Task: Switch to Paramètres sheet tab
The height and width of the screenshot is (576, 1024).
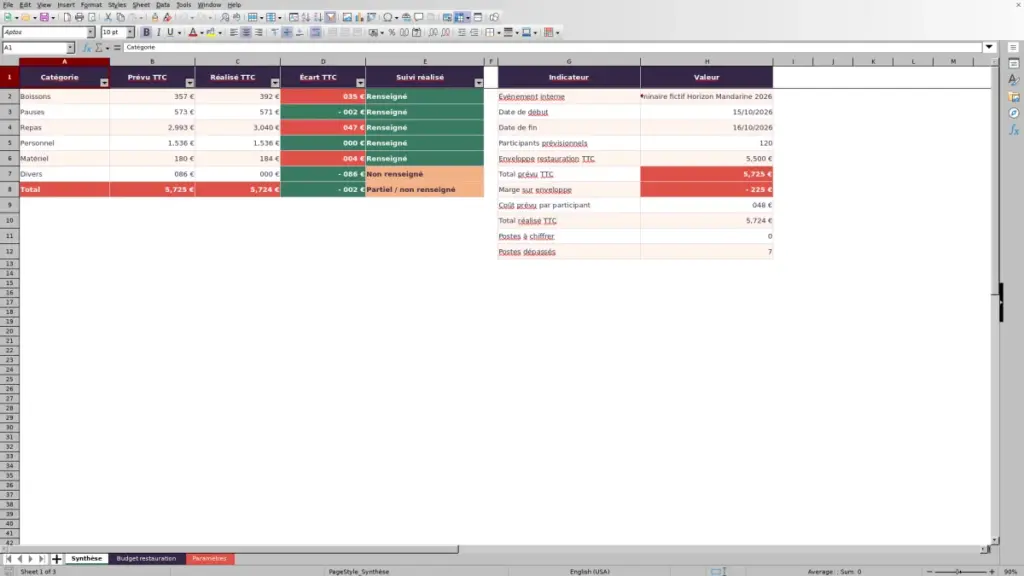Action: (x=210, y=559)
